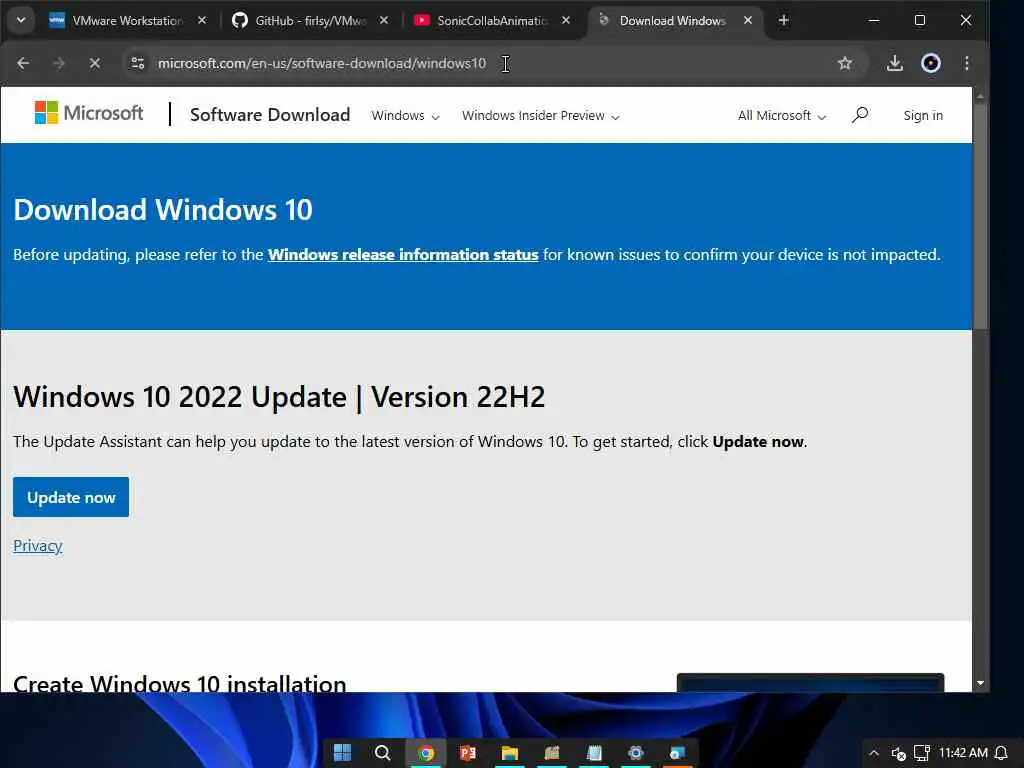Click Sign in on Microsoft page
Viewport: 1024px width, 768px height.
pos(923,116)
